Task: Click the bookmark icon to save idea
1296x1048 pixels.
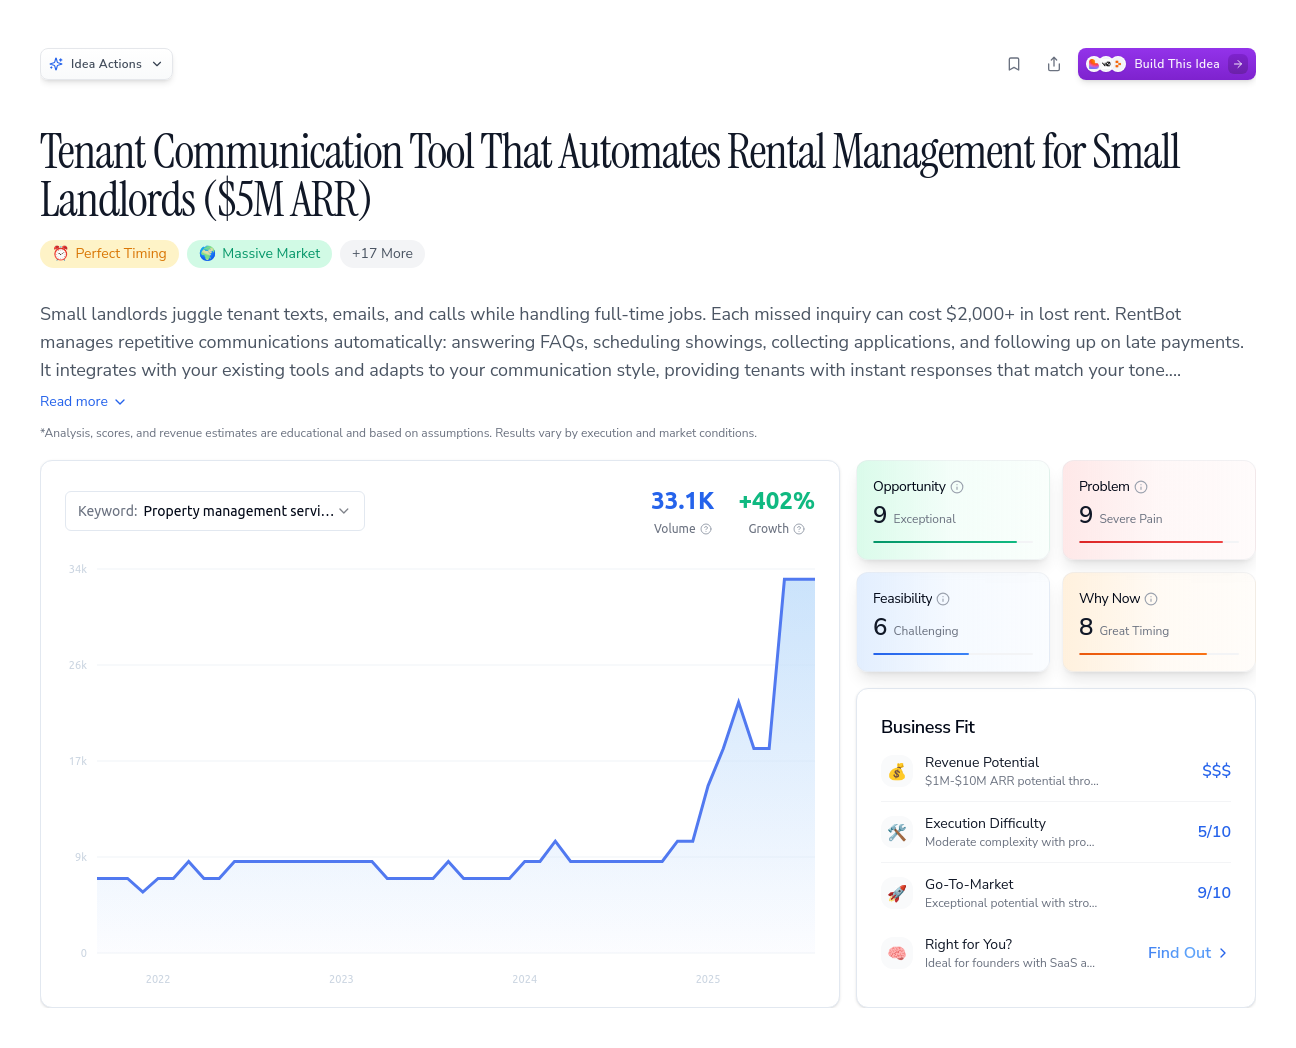Action: coord(1014,64)
